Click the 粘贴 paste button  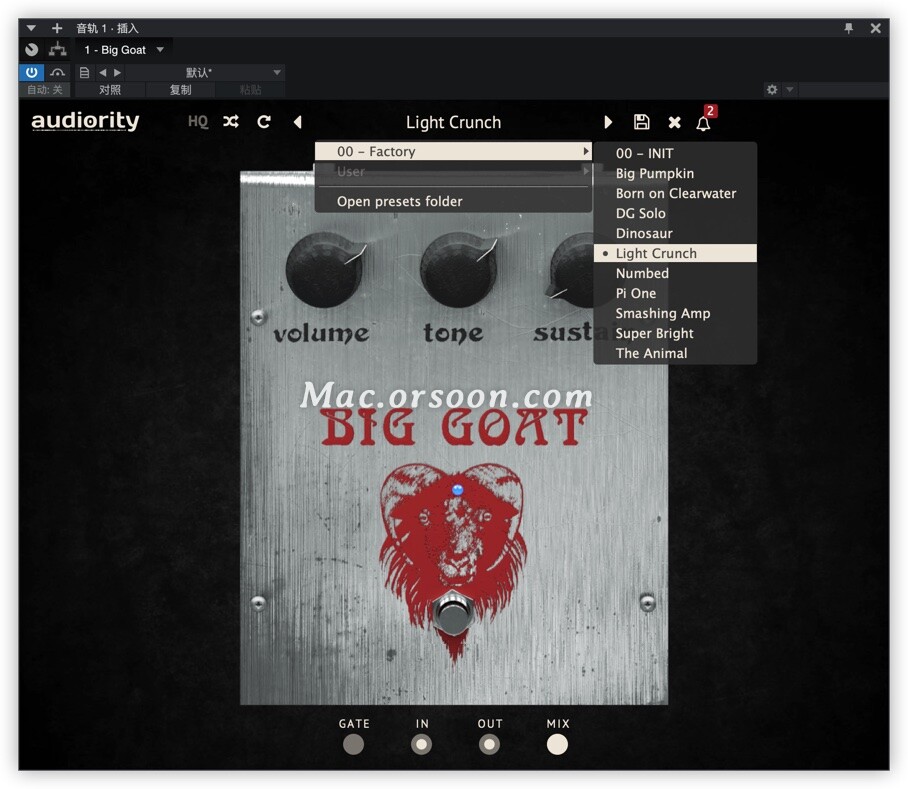250,90
